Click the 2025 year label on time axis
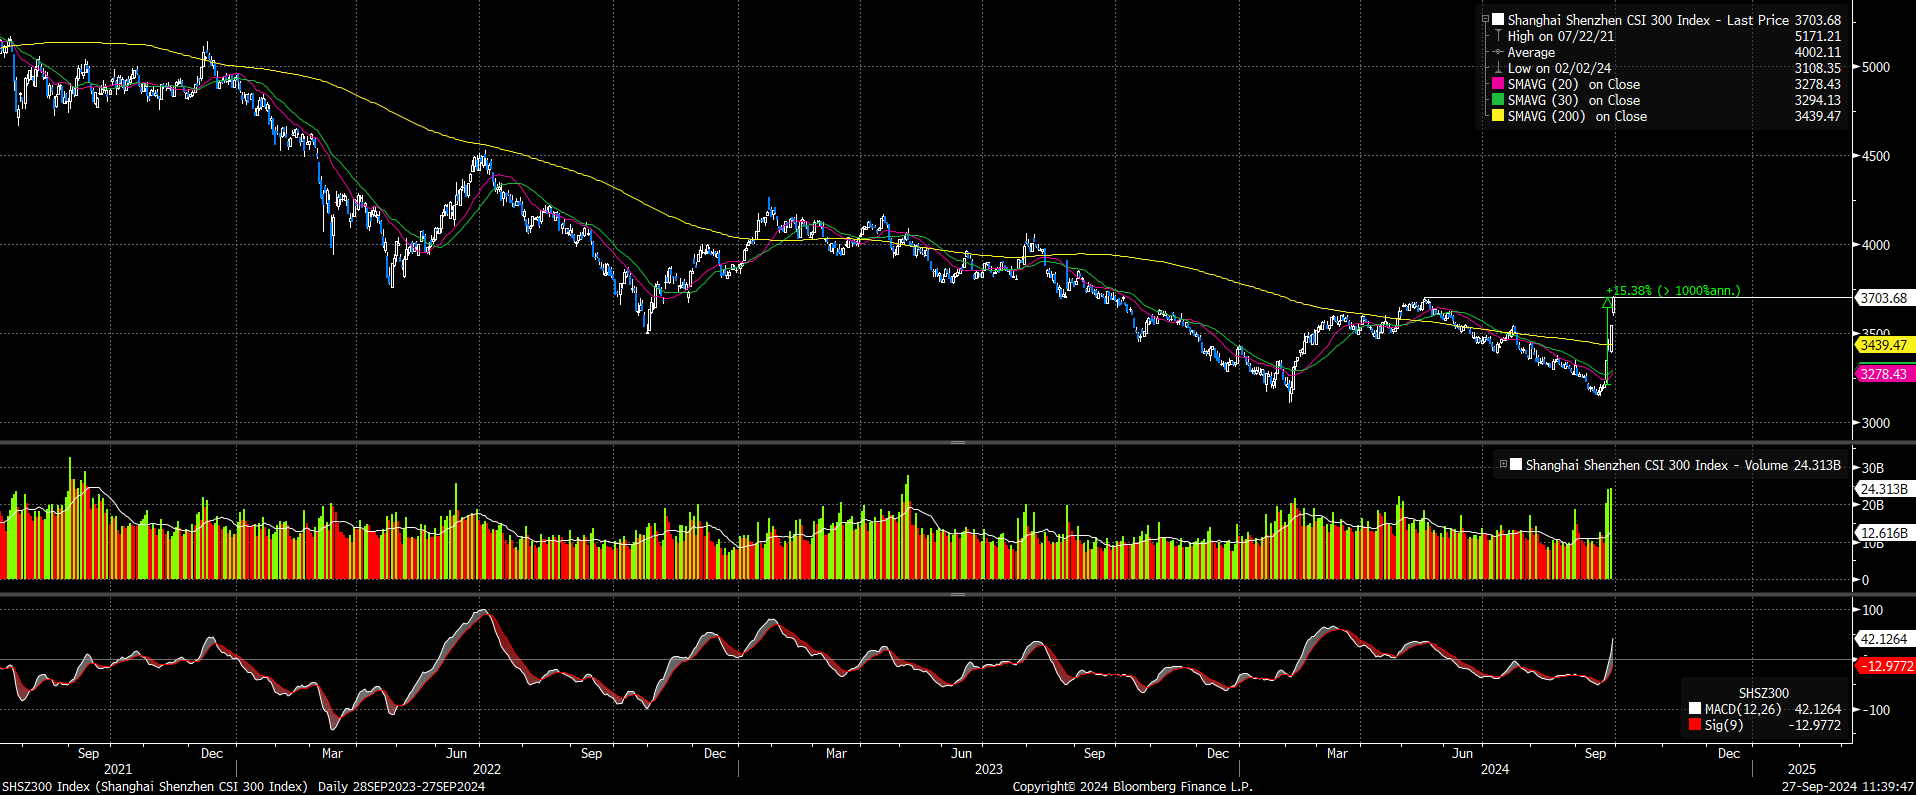This screenshot has height=795, width=1916. tap(1801, 769)
